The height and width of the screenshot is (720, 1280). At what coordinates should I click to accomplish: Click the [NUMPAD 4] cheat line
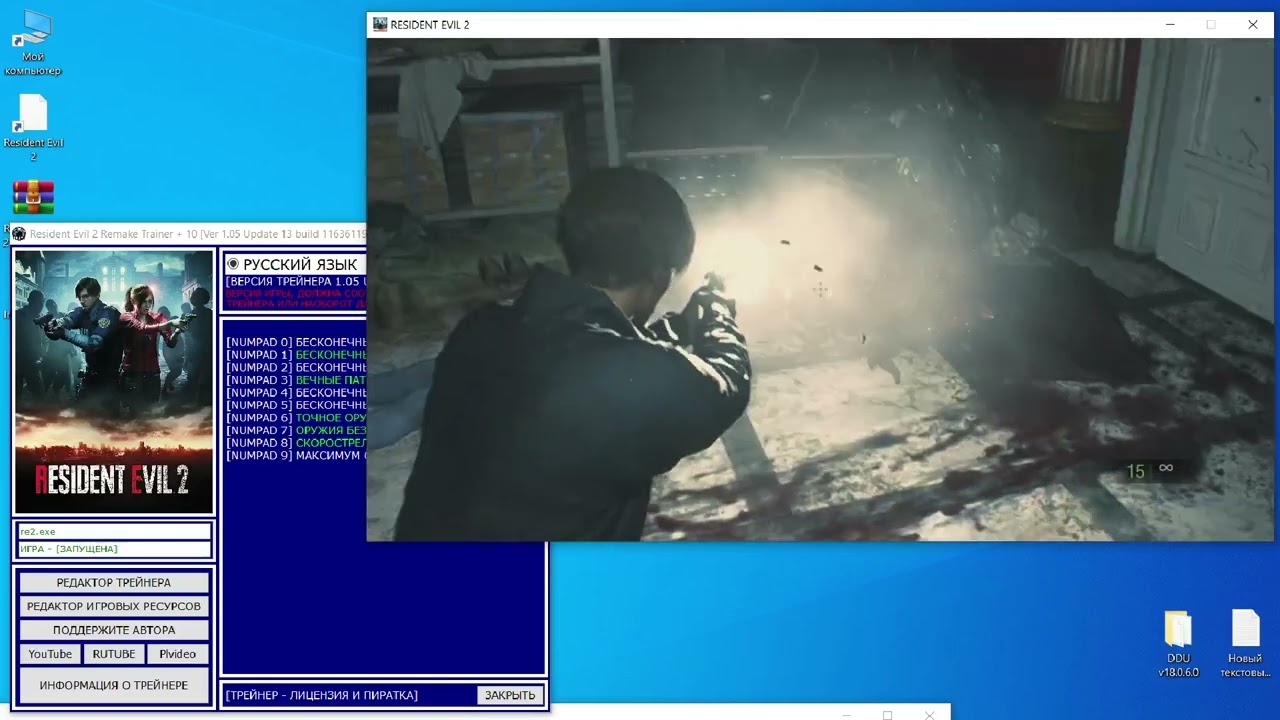(x=296, y=392)
